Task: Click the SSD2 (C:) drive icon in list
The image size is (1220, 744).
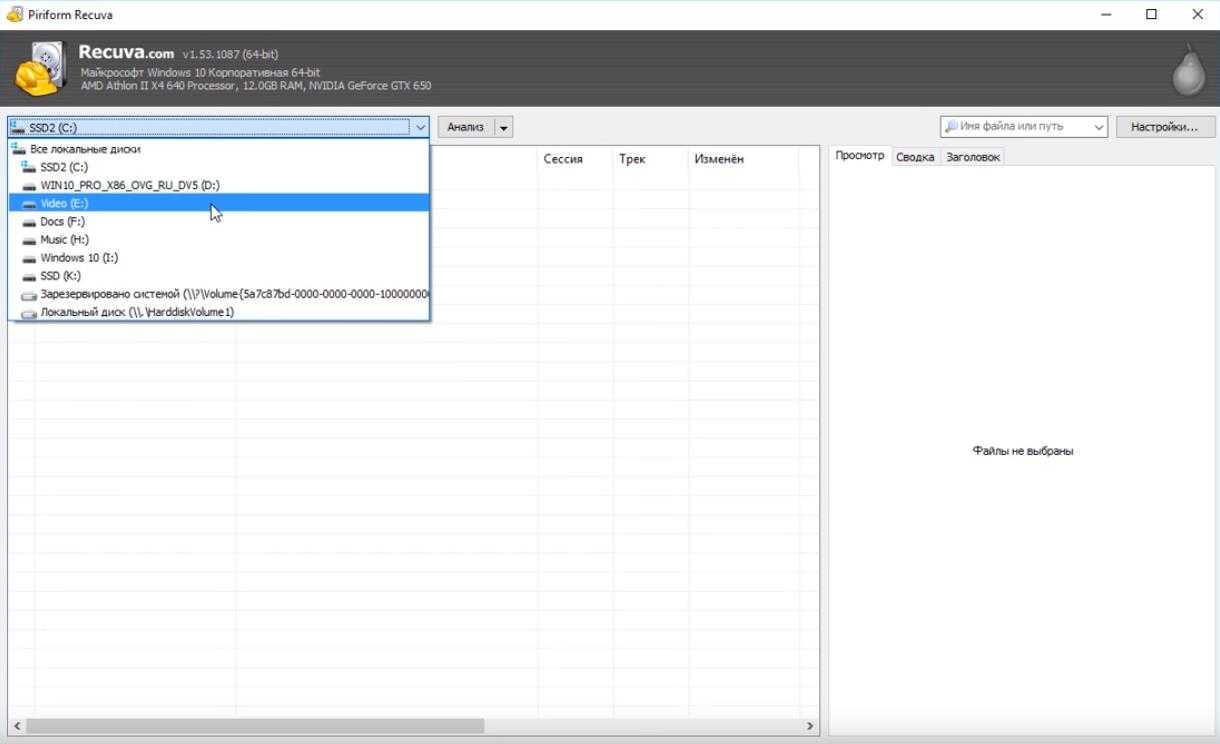Action: point(29,167)
